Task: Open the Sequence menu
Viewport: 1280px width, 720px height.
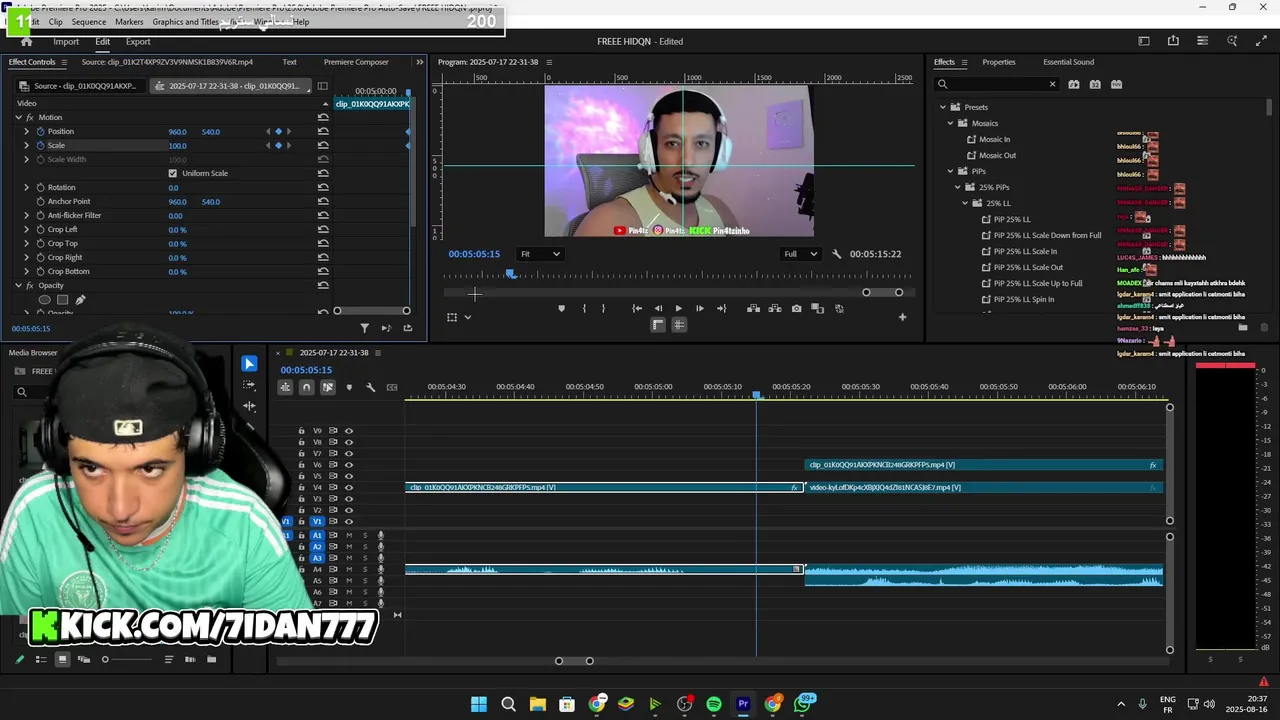Action: point(88,21)
